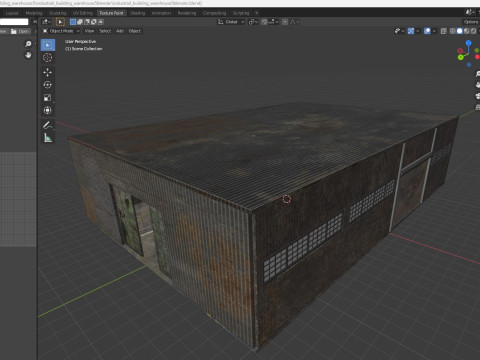The image size is (480, 360).
Task: Set selection mode to Subtract
Action: [87, 22]
